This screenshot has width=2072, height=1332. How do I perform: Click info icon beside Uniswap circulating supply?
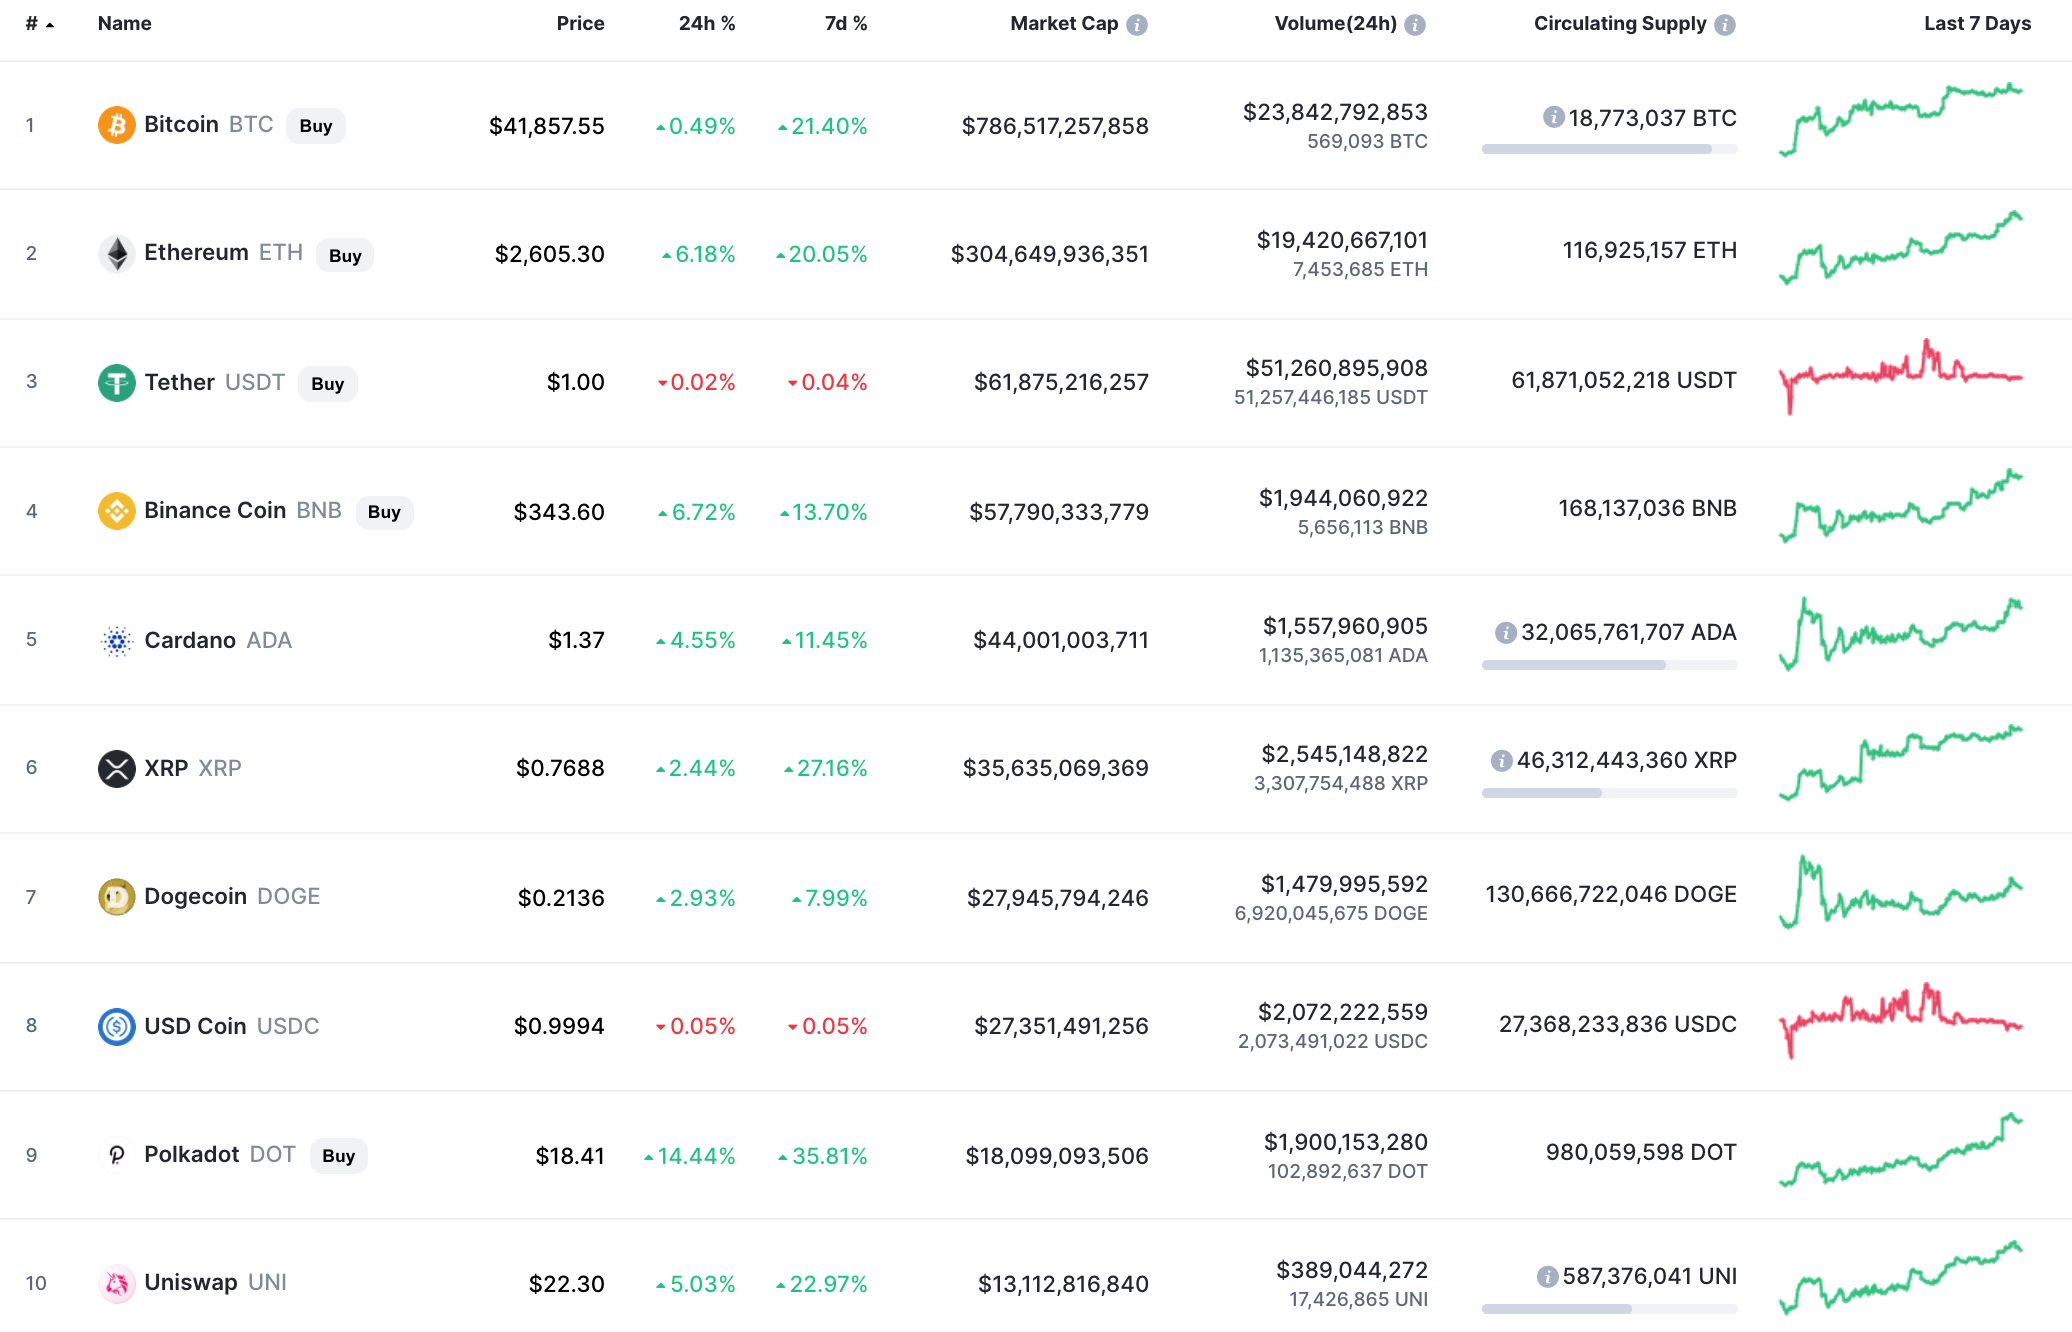(1547, 1277)
